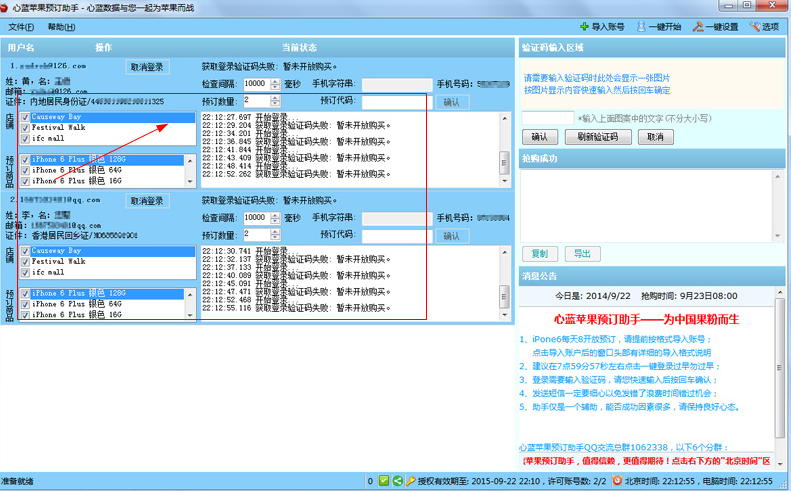Click the 一键开始 toolbar label
The height and width of the screenshot is (491, 791).
click(665, 27)
